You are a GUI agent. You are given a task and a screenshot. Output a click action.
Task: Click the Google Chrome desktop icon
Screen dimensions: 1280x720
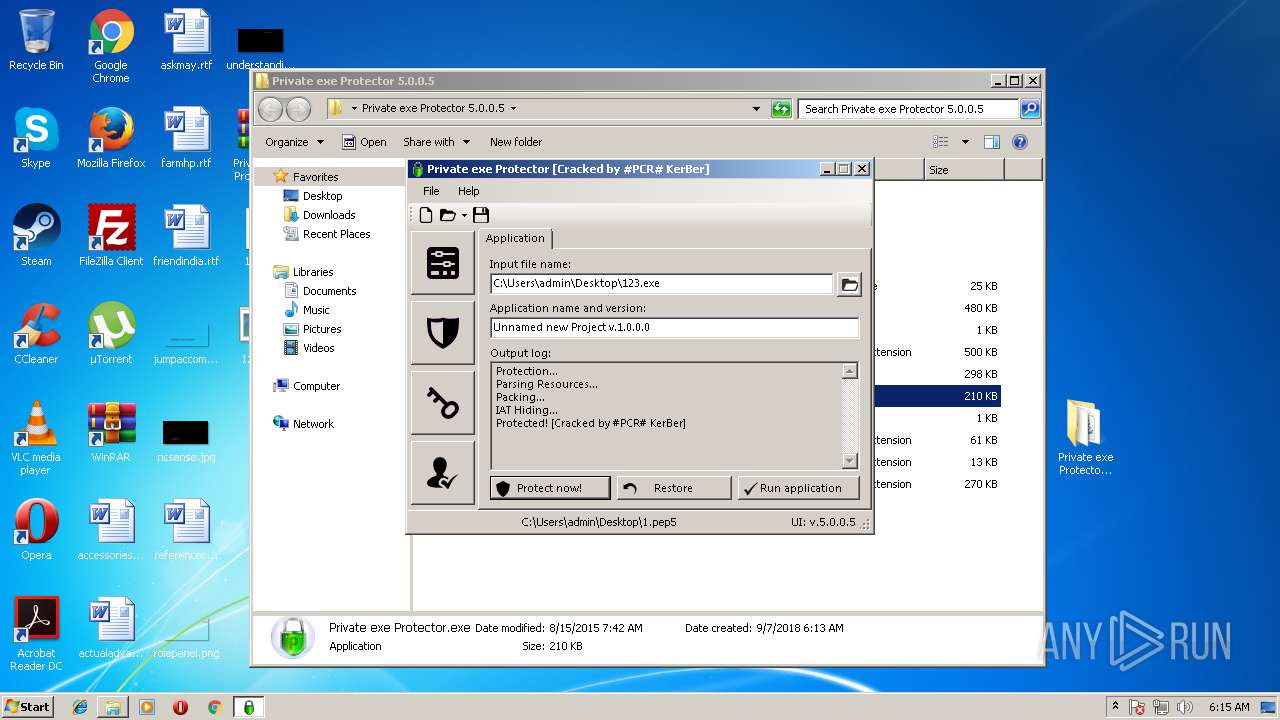(x=111, y=47)
